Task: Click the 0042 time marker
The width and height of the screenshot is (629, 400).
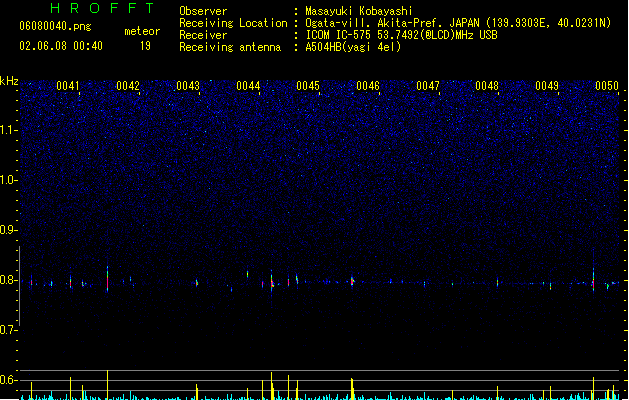Action: pos(128,86)
